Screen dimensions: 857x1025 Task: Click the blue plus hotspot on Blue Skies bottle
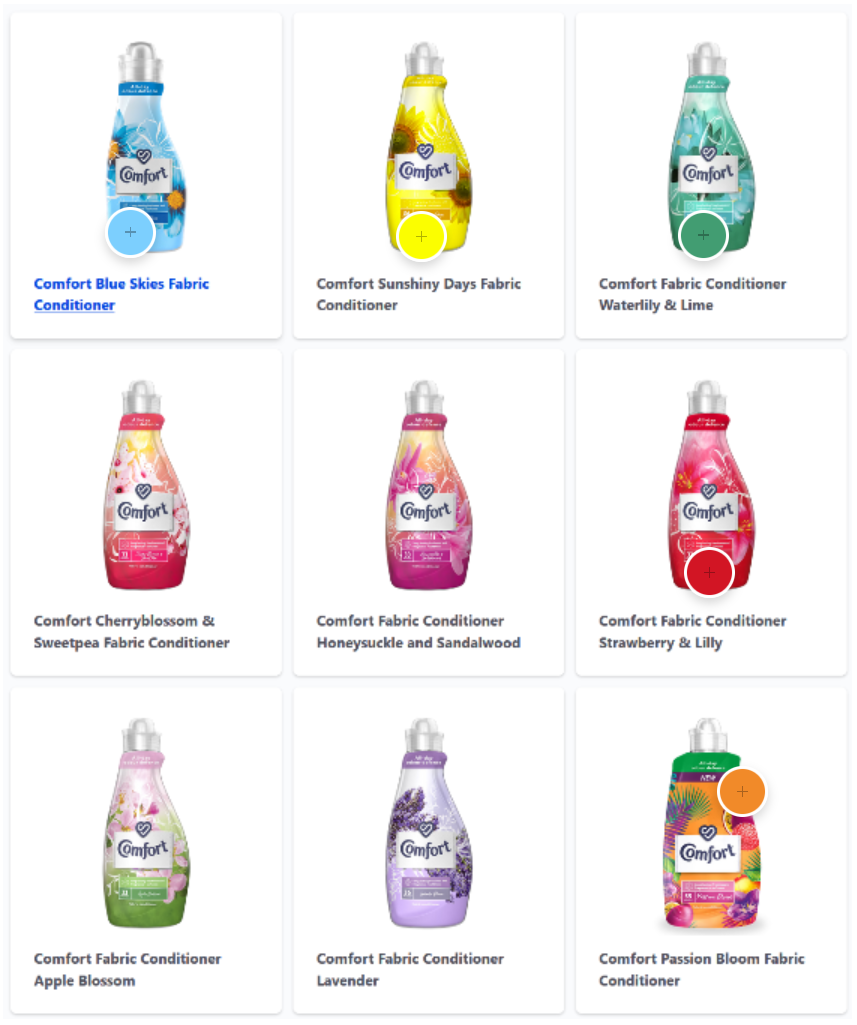(x=130, y=232)
